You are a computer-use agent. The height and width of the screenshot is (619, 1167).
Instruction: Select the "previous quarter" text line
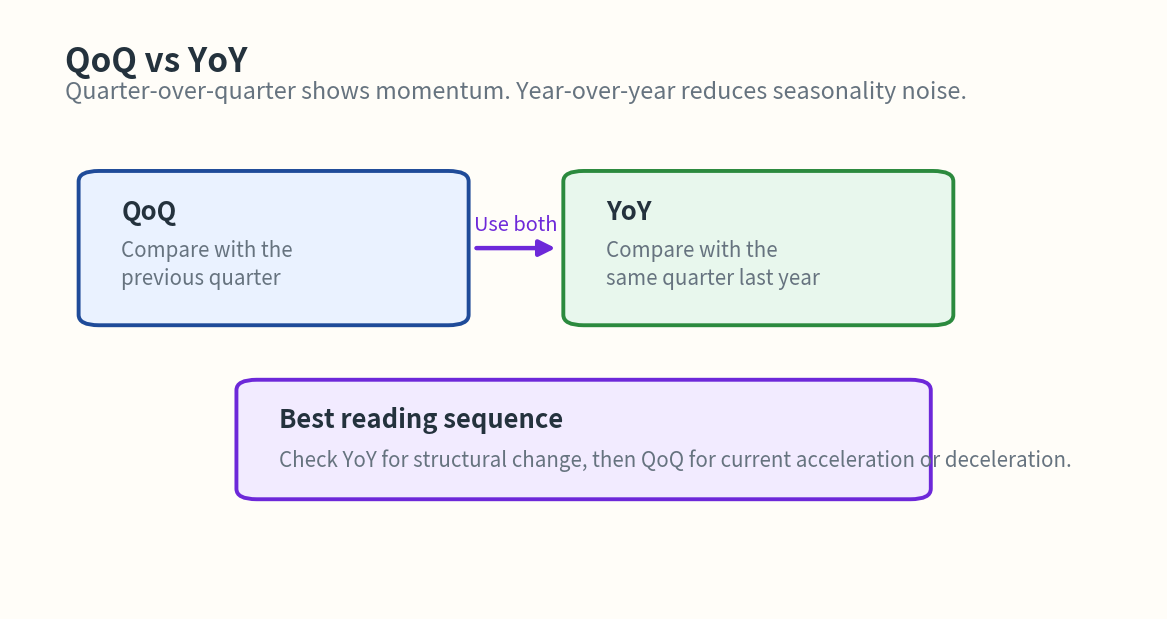(x=201, y=277)
